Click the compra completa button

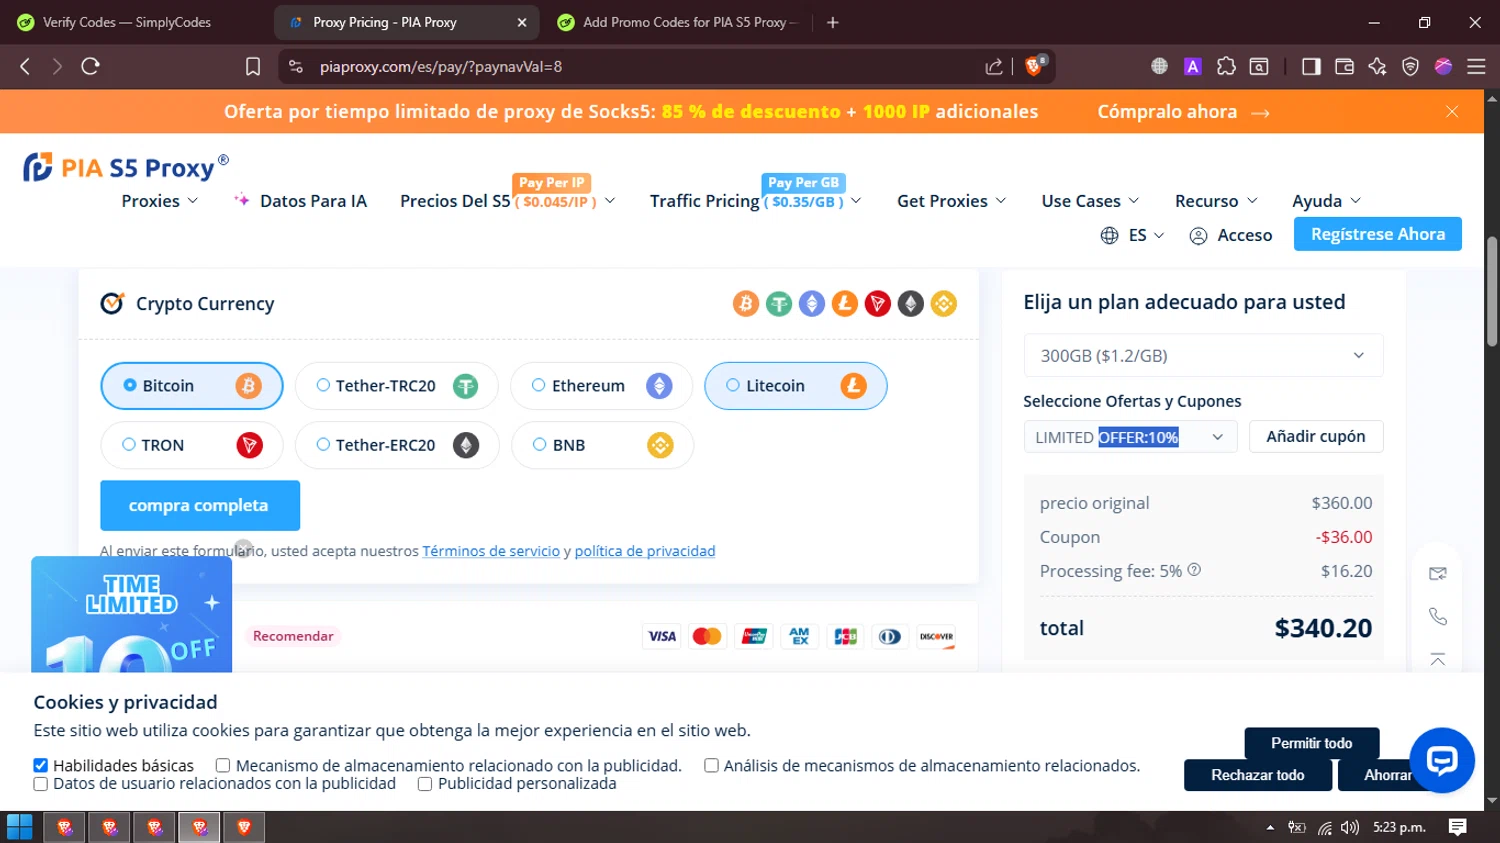[200, 505]
